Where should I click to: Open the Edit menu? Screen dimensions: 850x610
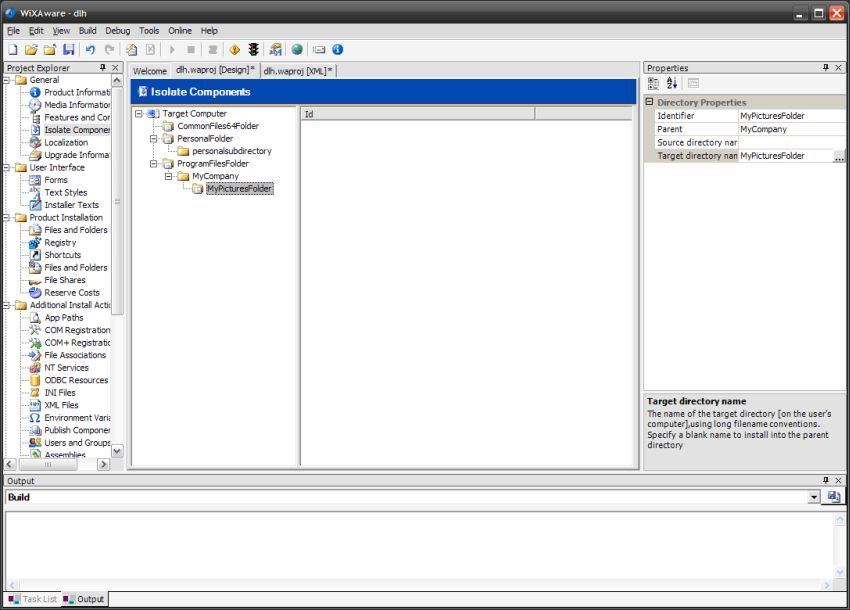click(36, 31)
